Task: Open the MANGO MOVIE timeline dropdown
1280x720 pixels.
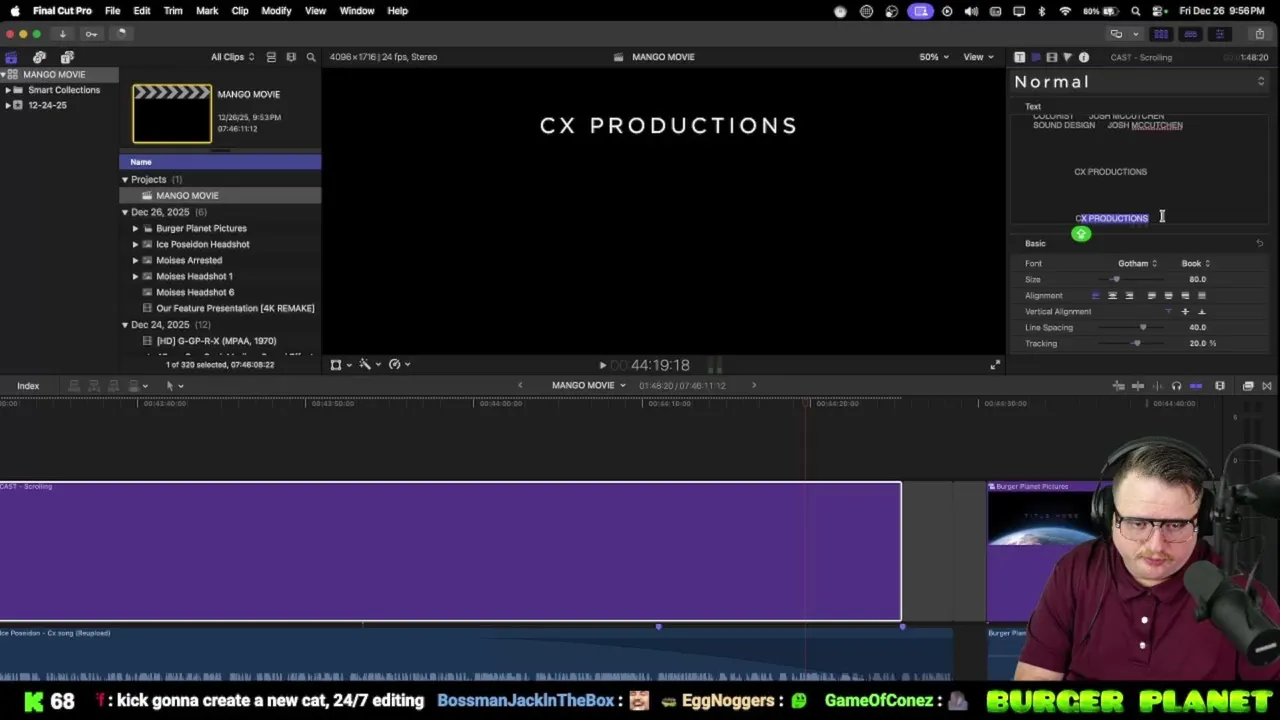Action: (x=589, y=386)
